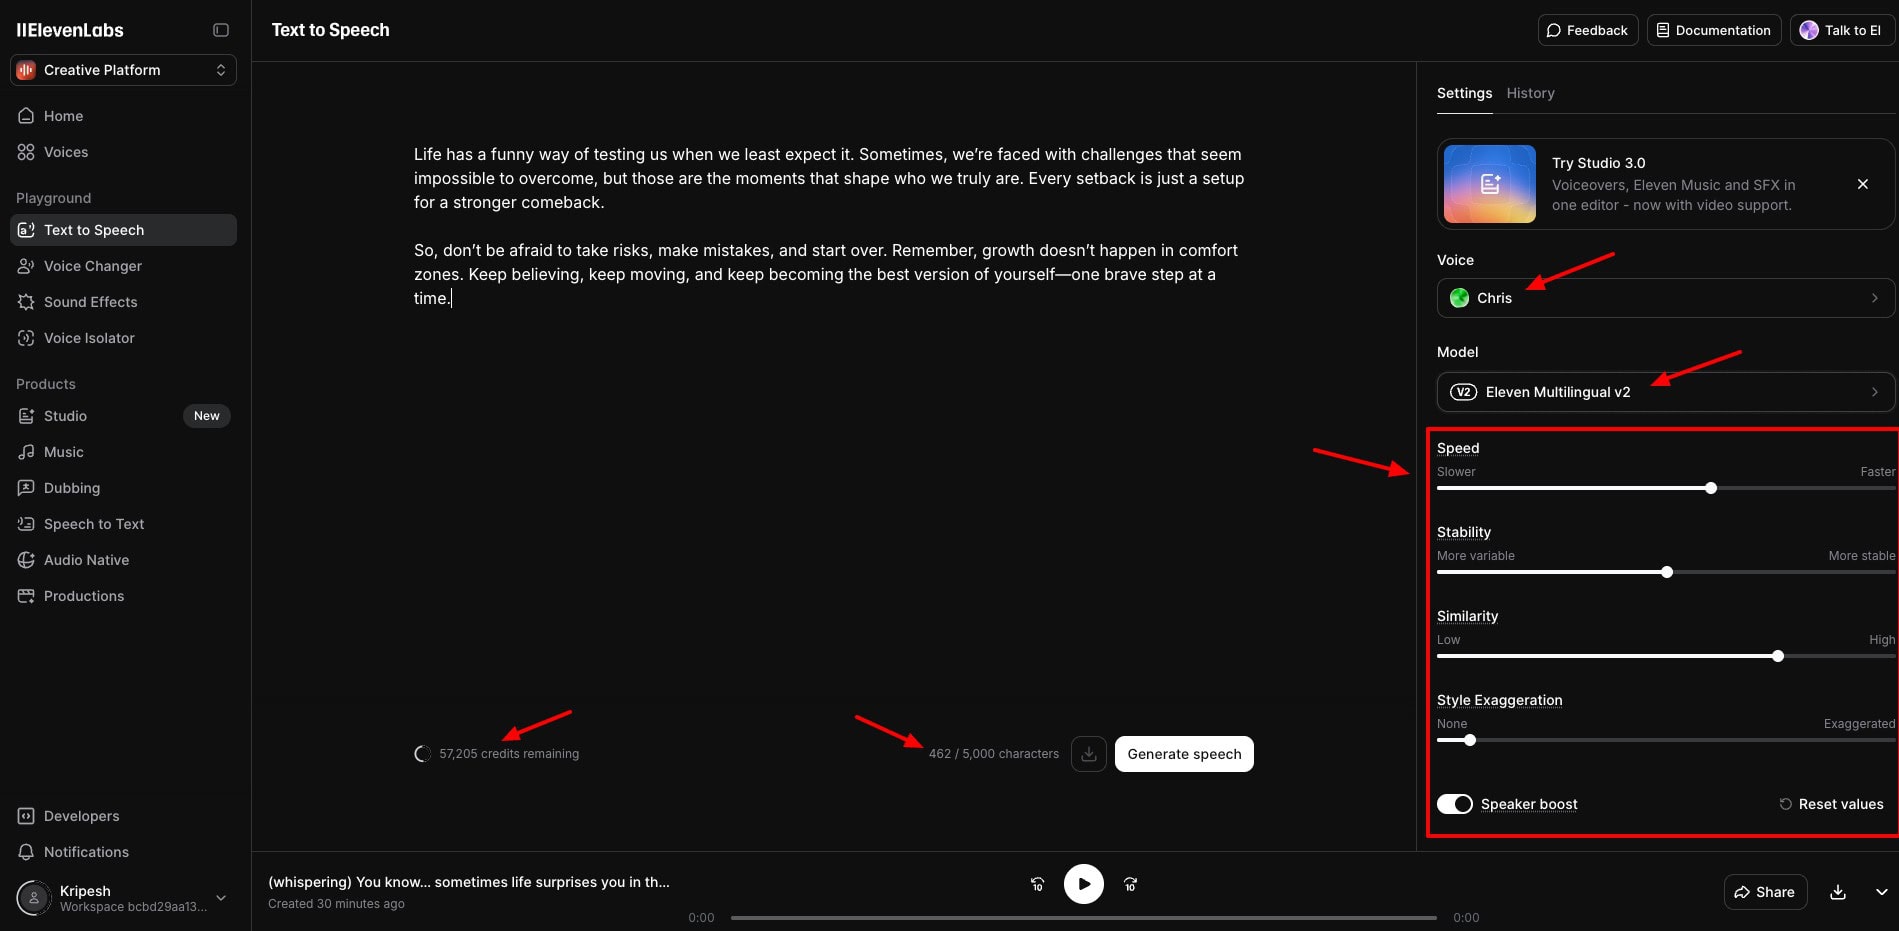1899x931 pixels.
Task: Download the audio from the player bar
Action: pyautogui.click(x=1837, y=892)
